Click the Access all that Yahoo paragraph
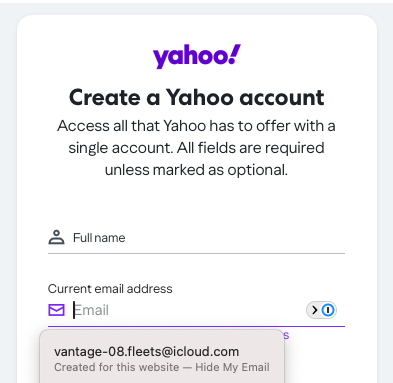393x383 pixels. [x=196, y=148]
